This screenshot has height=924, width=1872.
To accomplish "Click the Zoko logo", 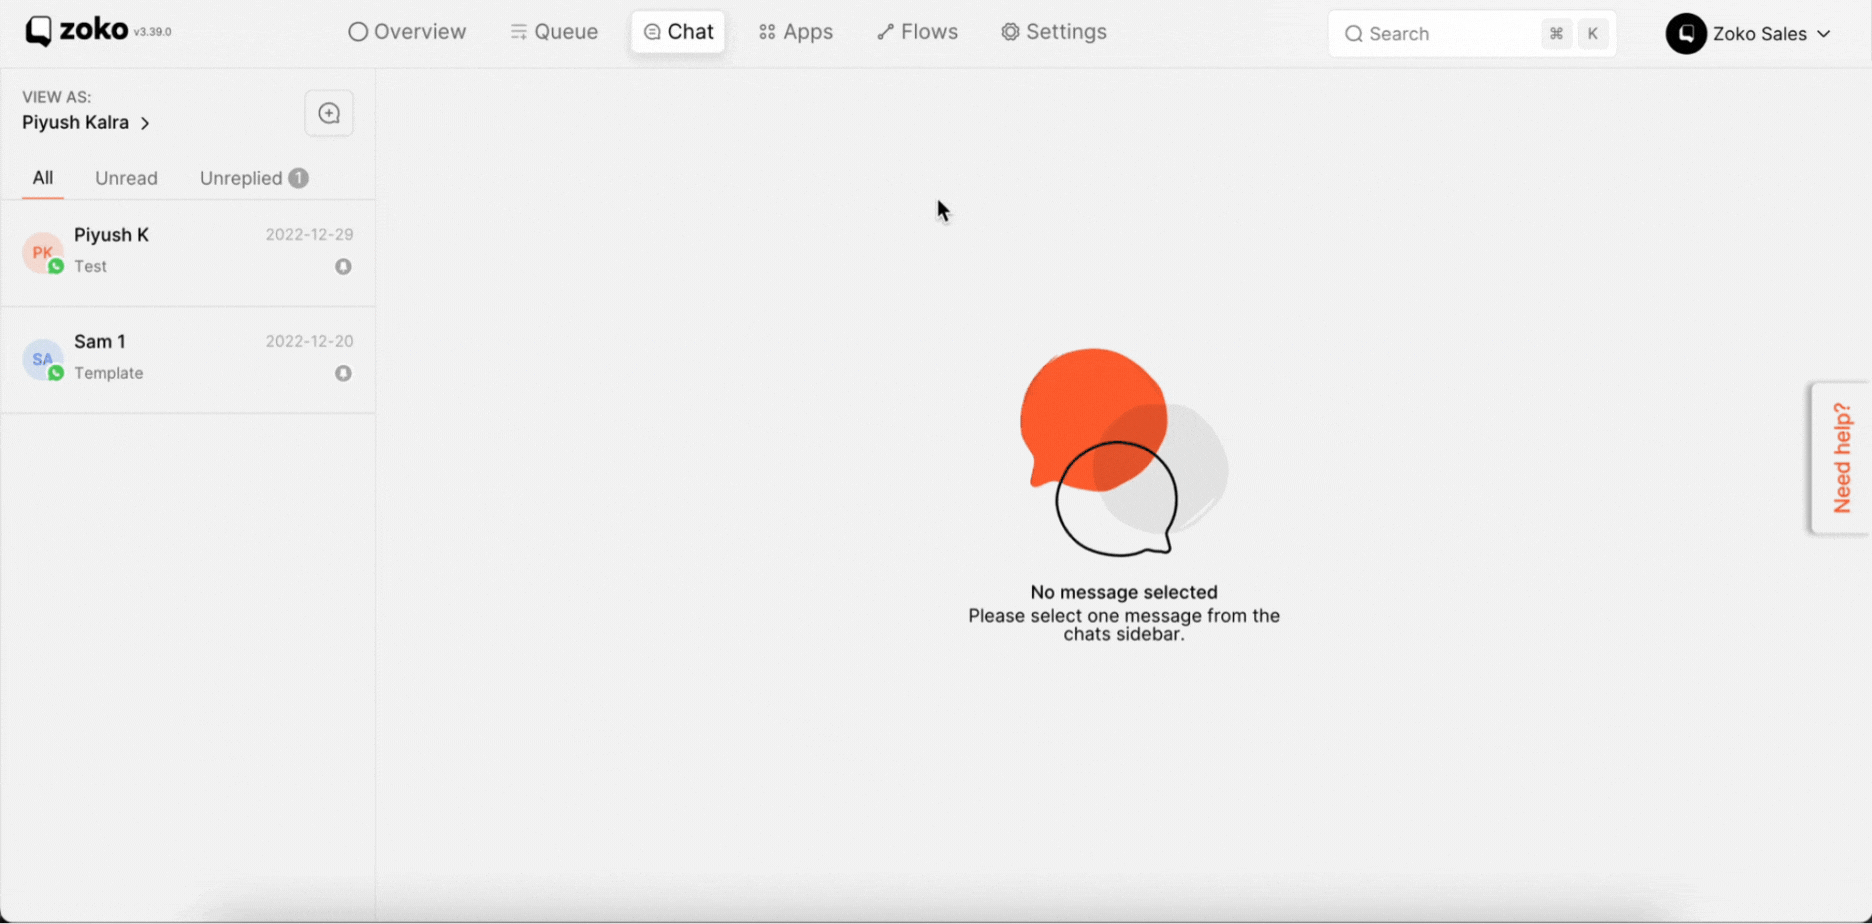I will (x=77, y=31).
